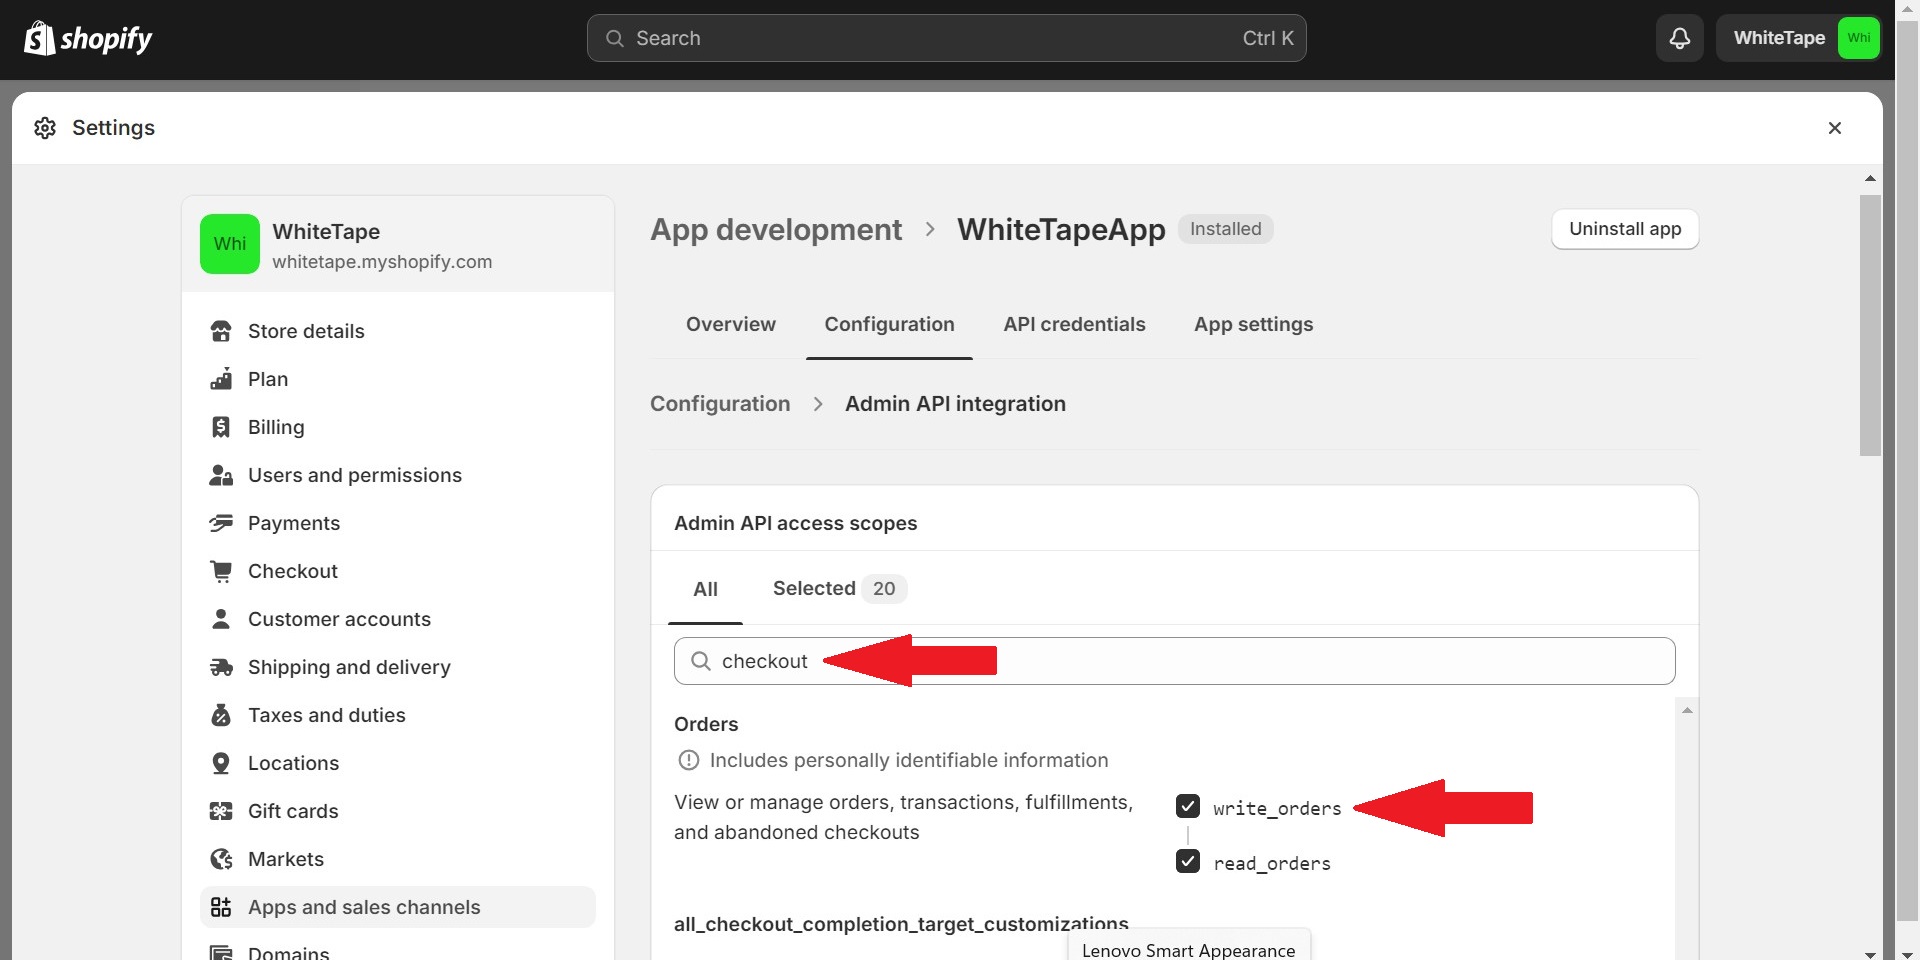Image resolution: width=1920 pixels, height=960 pixels.
Task: Click the scopes list scroll up arrow
Action: click(x=1687, y=710)
